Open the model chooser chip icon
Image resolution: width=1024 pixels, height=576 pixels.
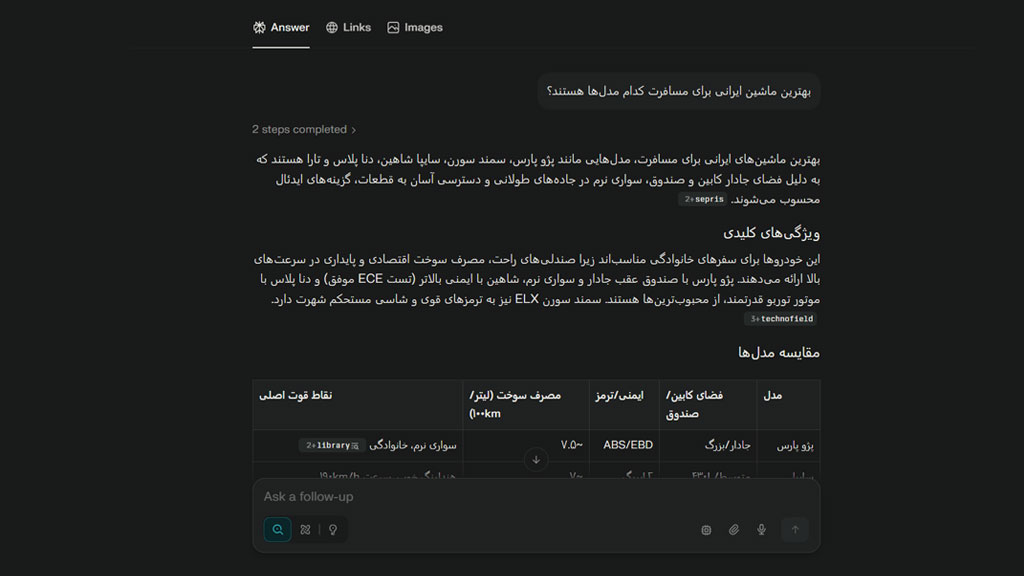(706, 530)
